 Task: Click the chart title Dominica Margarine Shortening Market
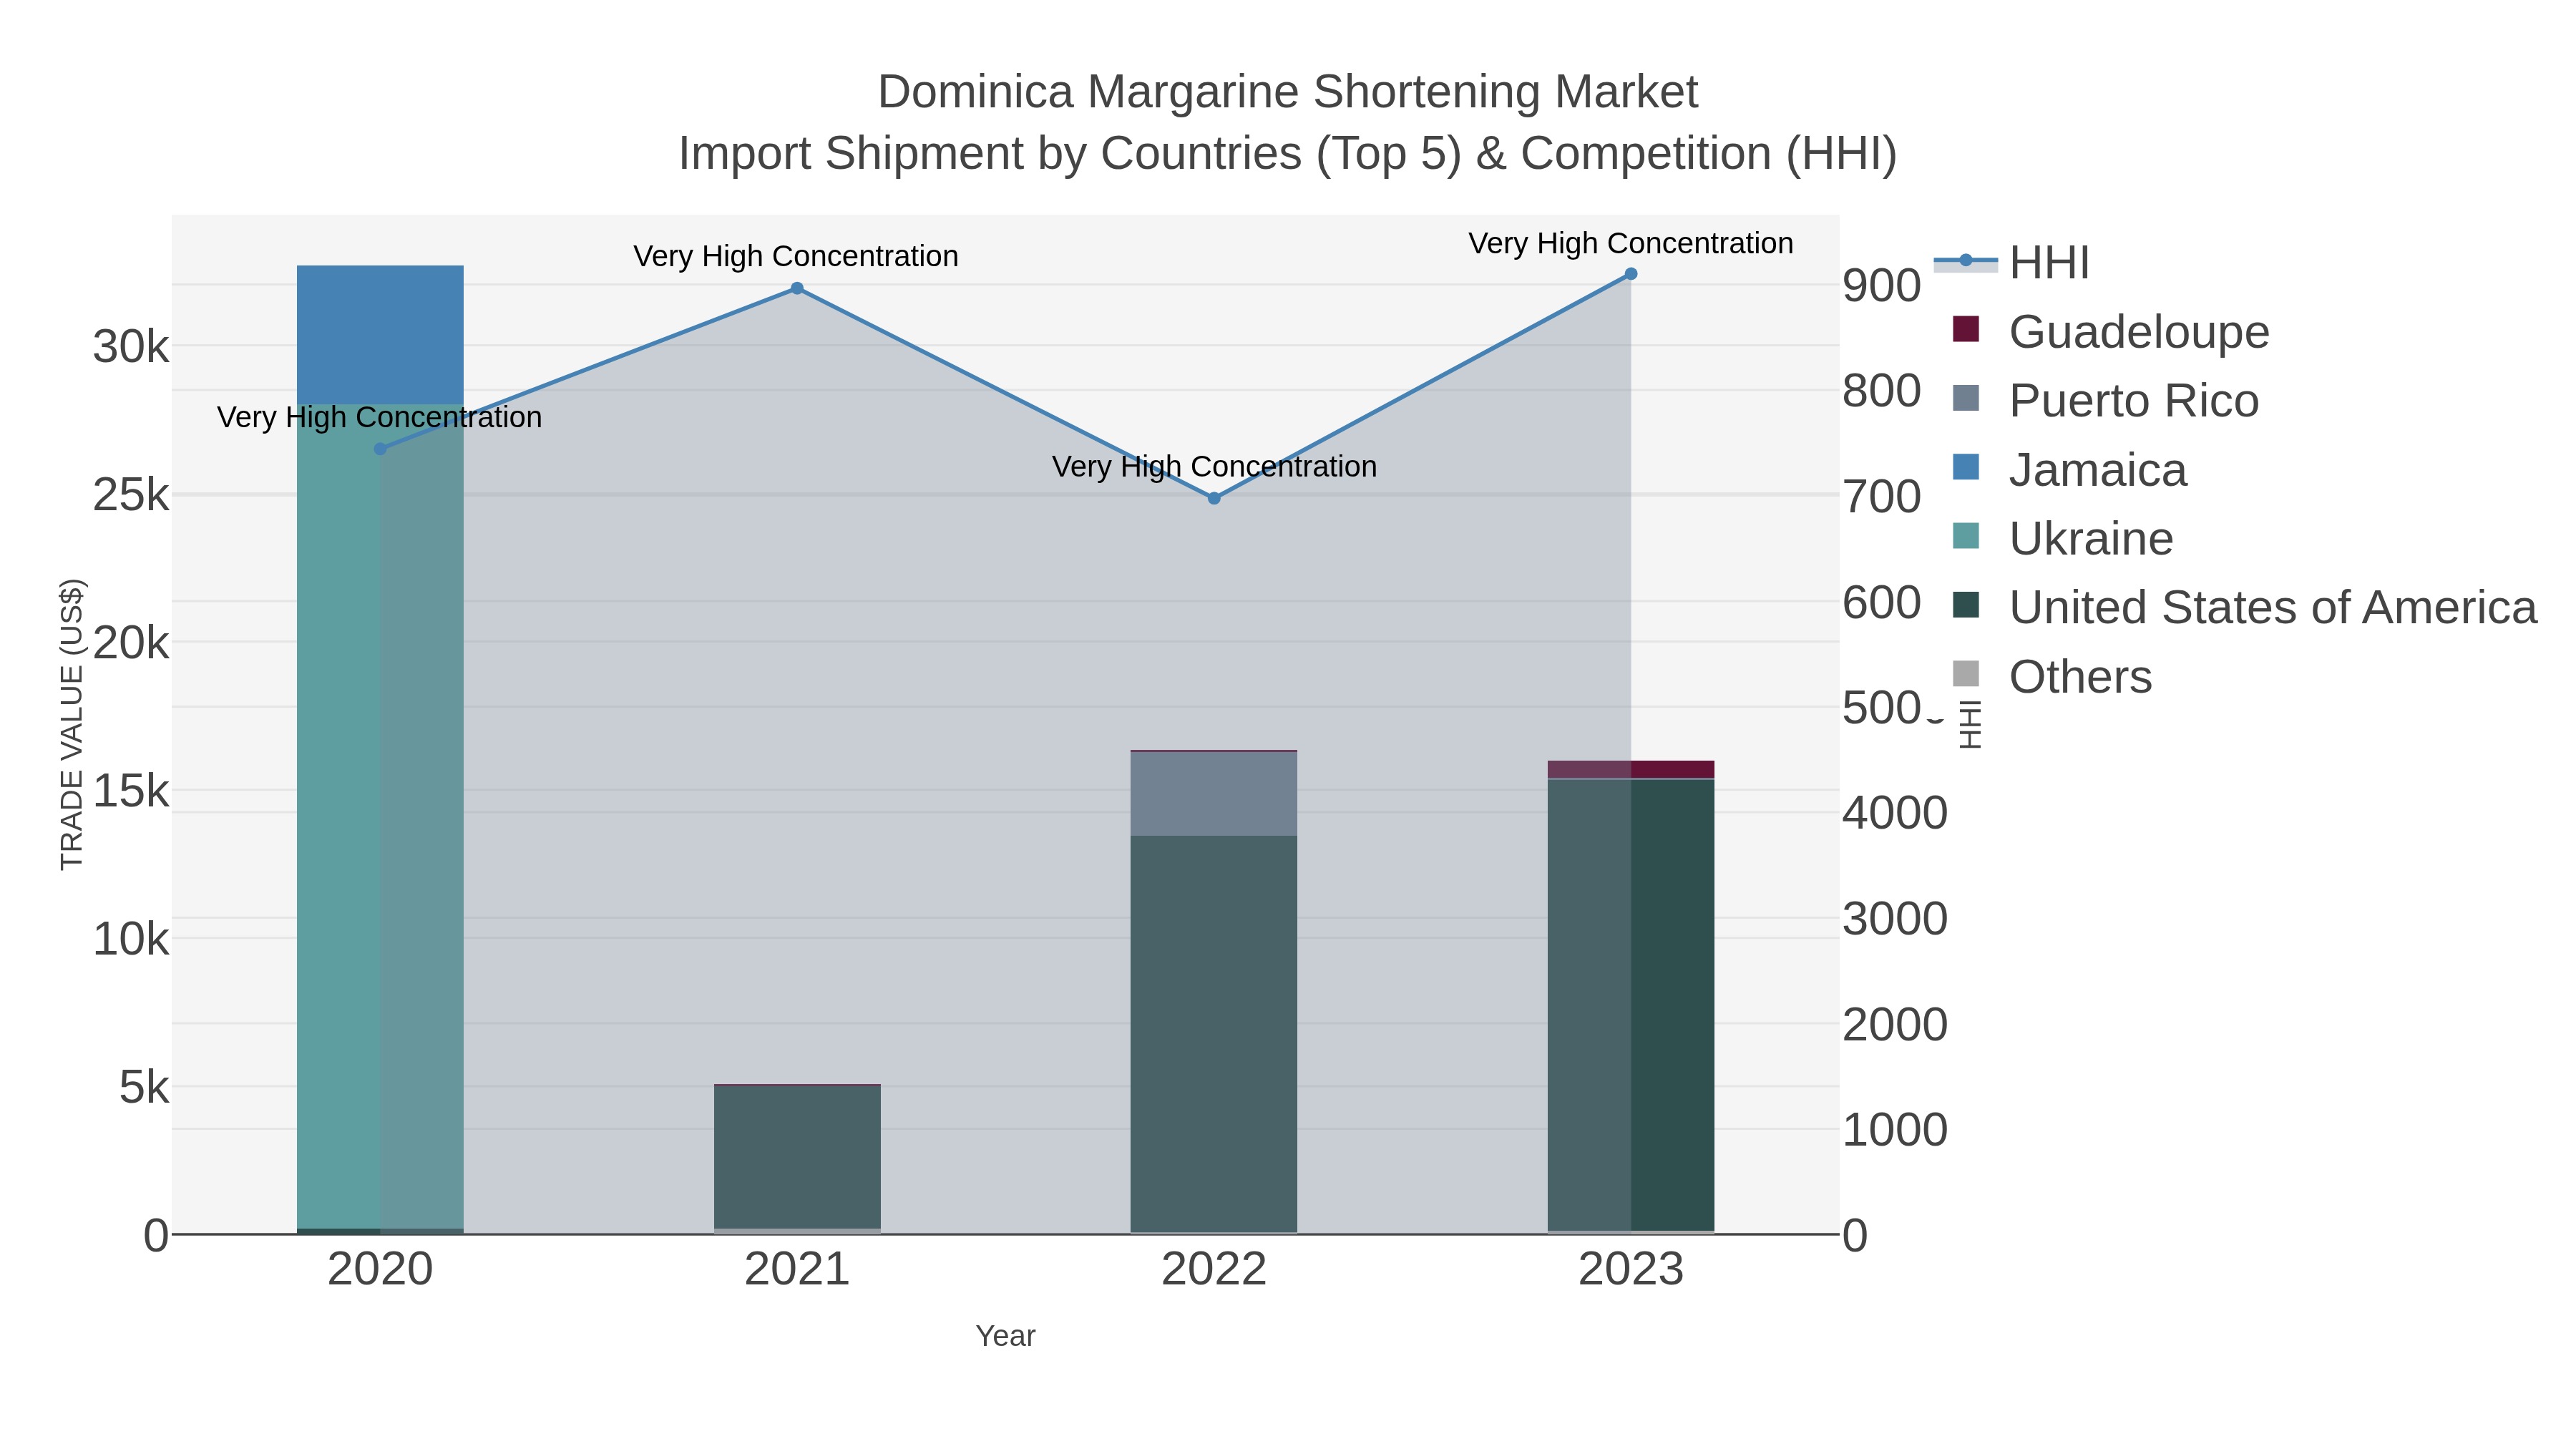pyautogui.click(x=1287, y=92)
